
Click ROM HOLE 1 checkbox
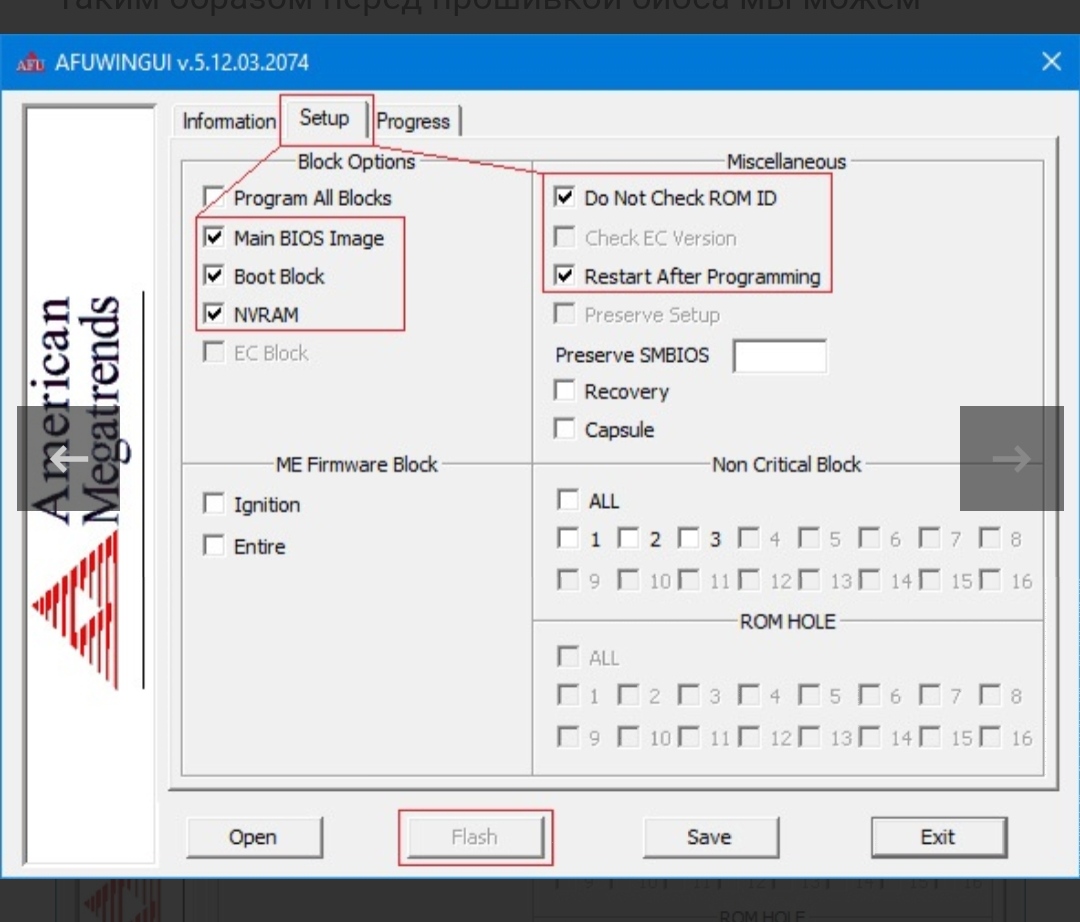(568, 695)
